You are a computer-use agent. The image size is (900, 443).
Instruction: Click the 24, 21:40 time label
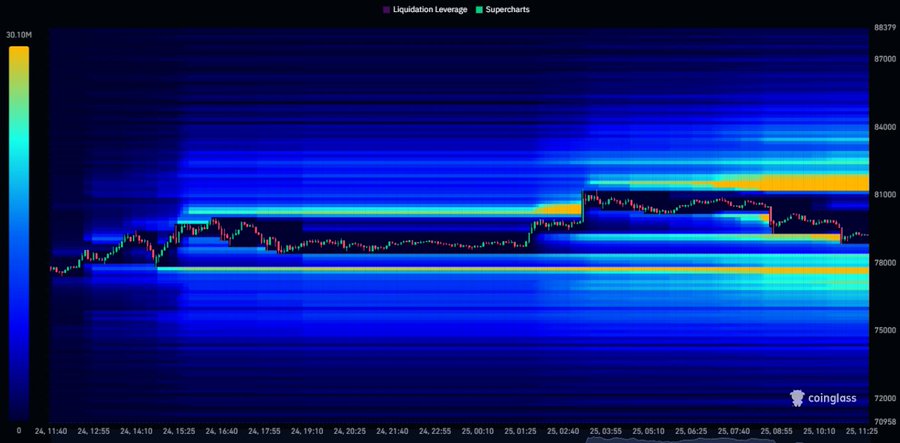(393, 430)
